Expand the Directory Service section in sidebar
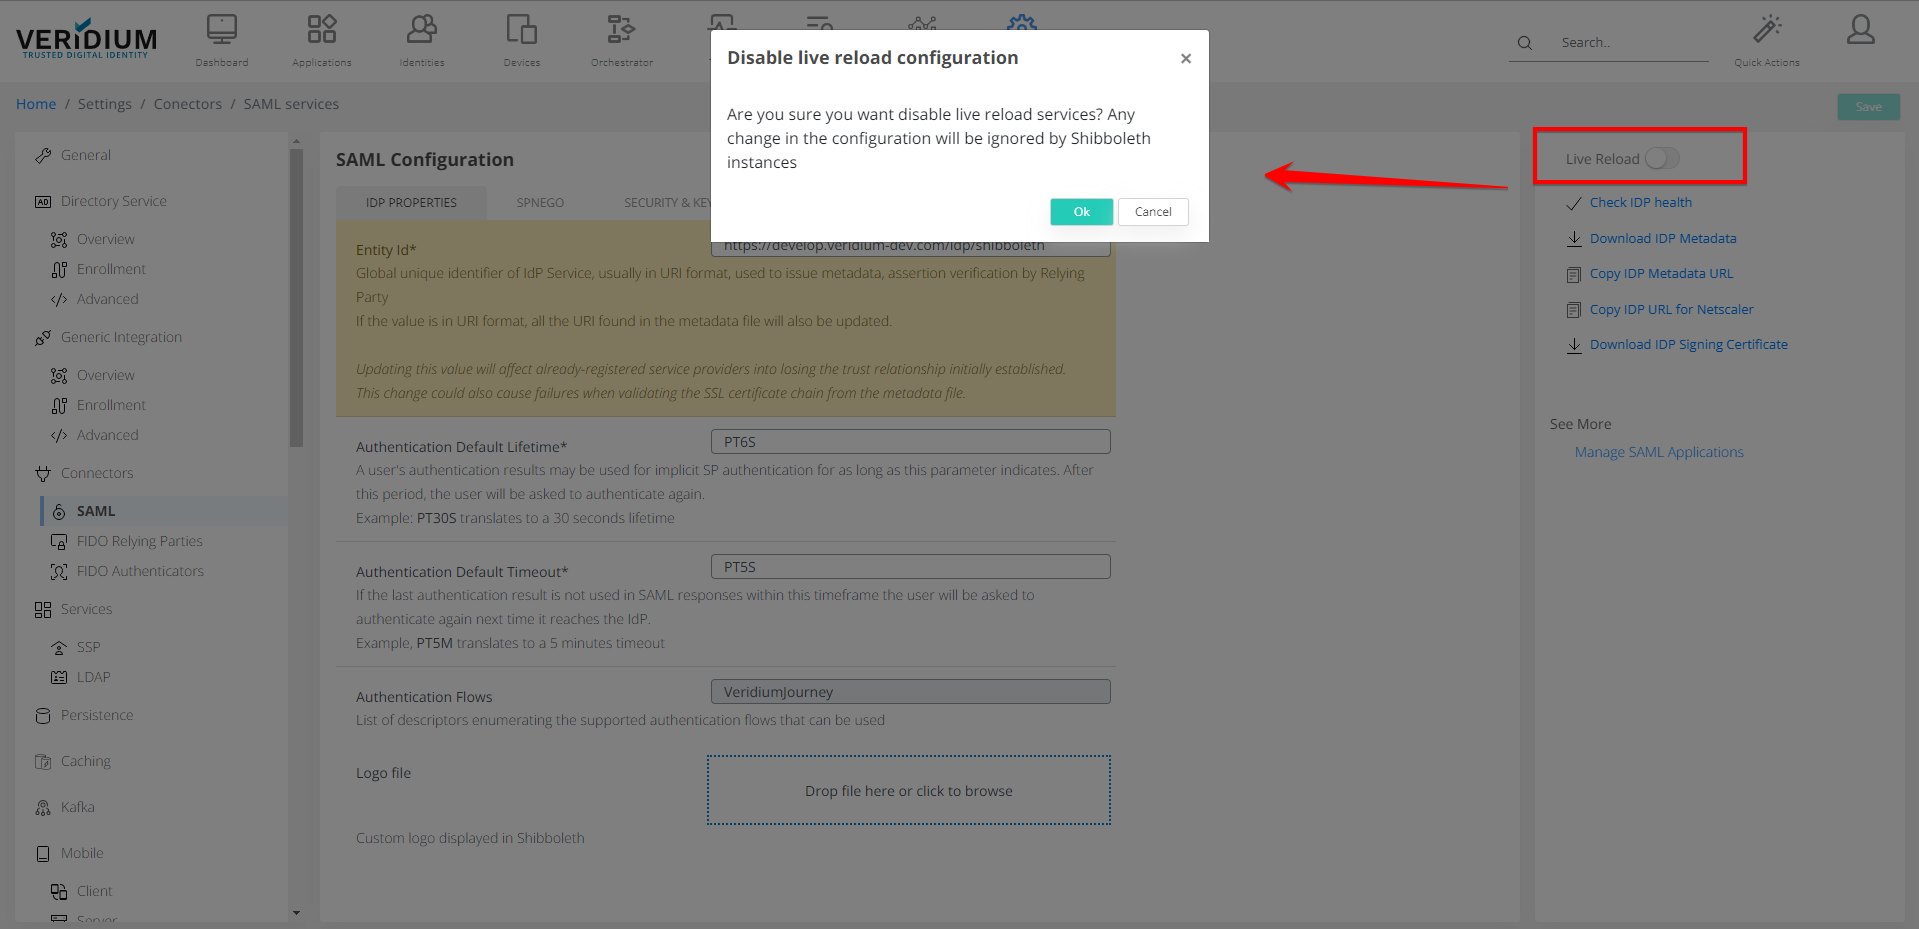 click(x=113, y=201)
